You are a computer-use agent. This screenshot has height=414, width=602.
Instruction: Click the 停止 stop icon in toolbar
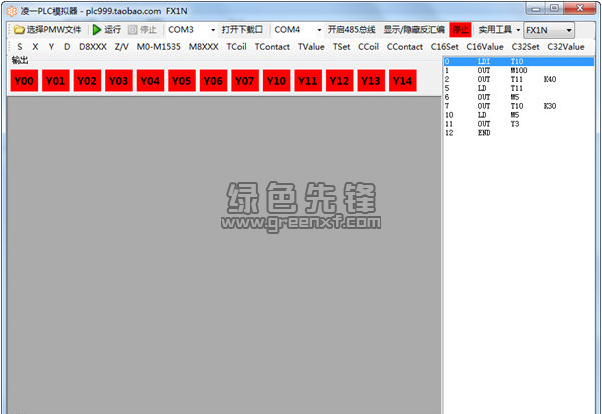[135, 30]
